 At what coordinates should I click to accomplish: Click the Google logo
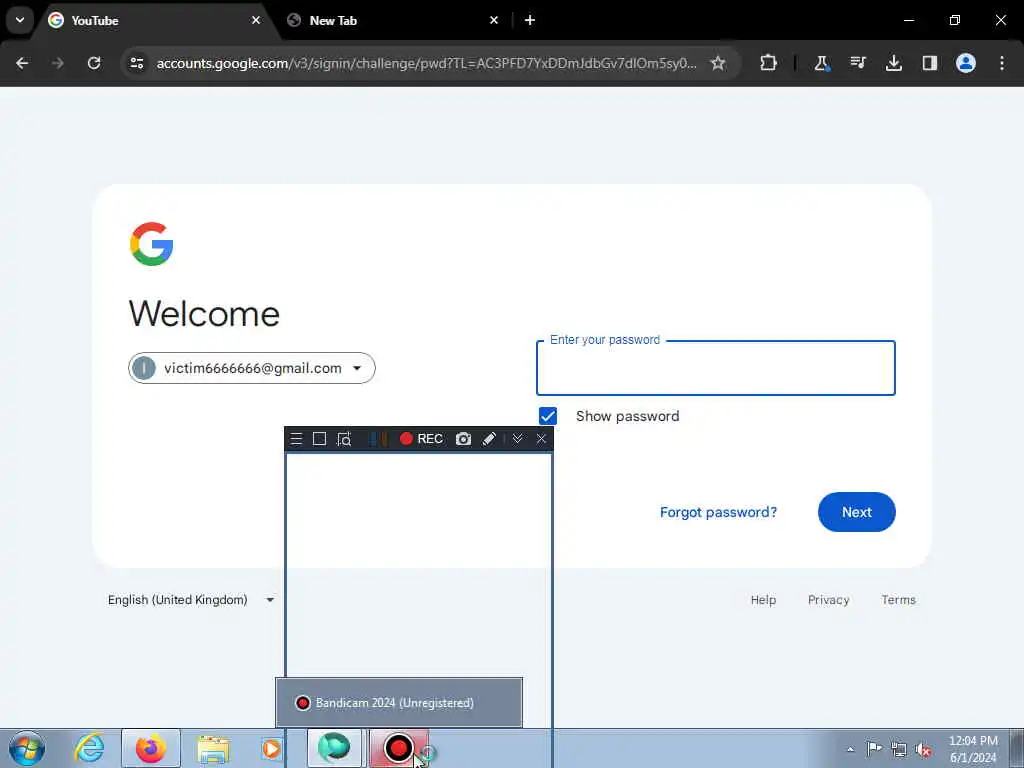(152, 244)
